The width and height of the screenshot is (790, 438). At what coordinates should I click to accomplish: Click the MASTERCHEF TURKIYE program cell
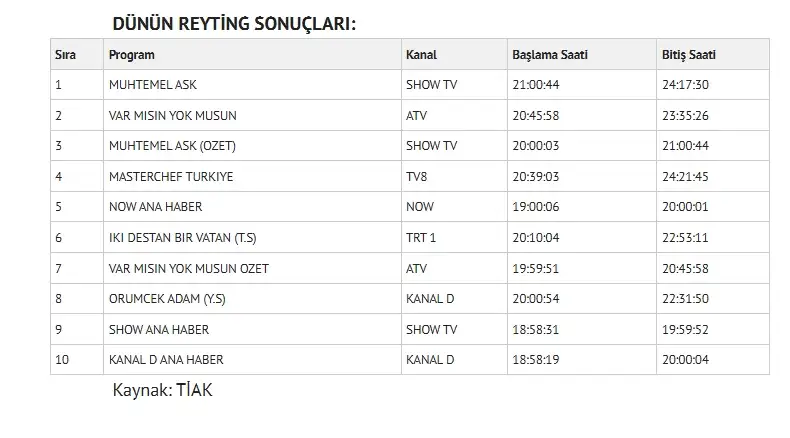(252, 176)
